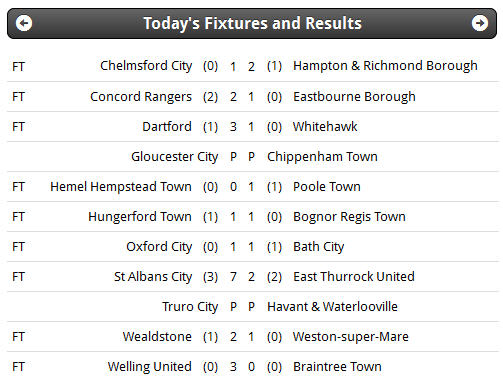Open Hampton & Richmond Borough team link
This screenshot has width=503, height=391.
click(385, 66)
